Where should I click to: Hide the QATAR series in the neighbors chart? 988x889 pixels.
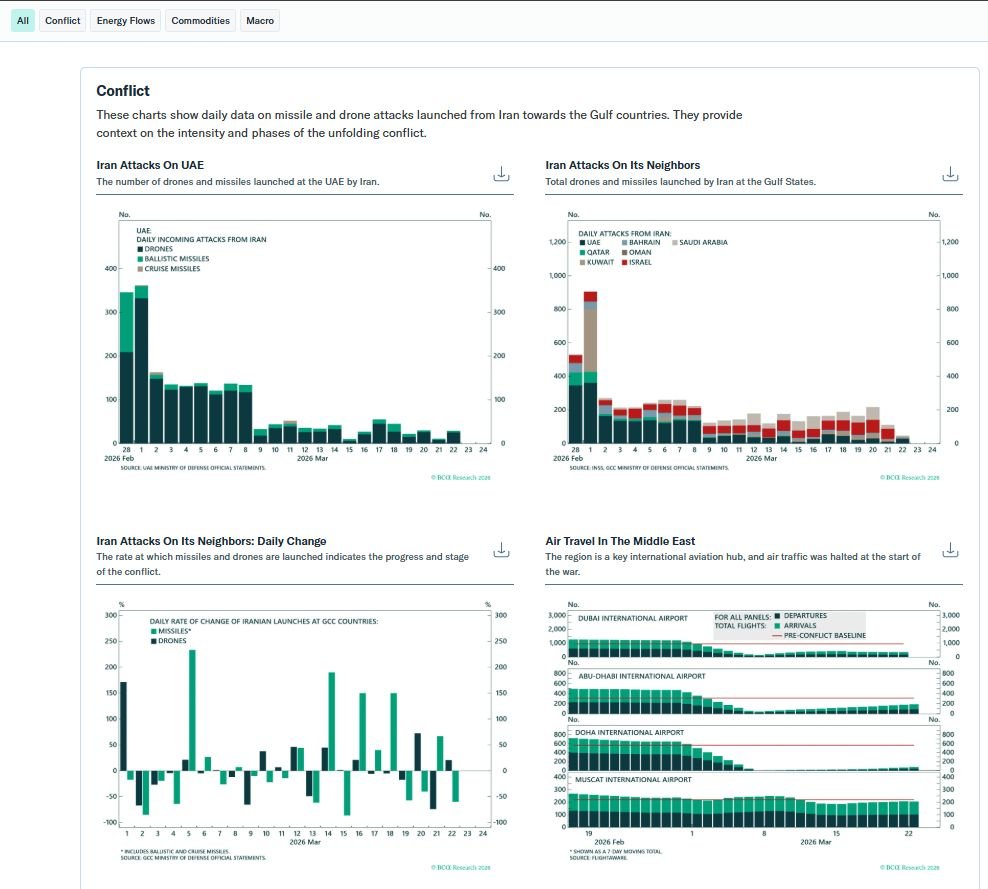point(597,252)
